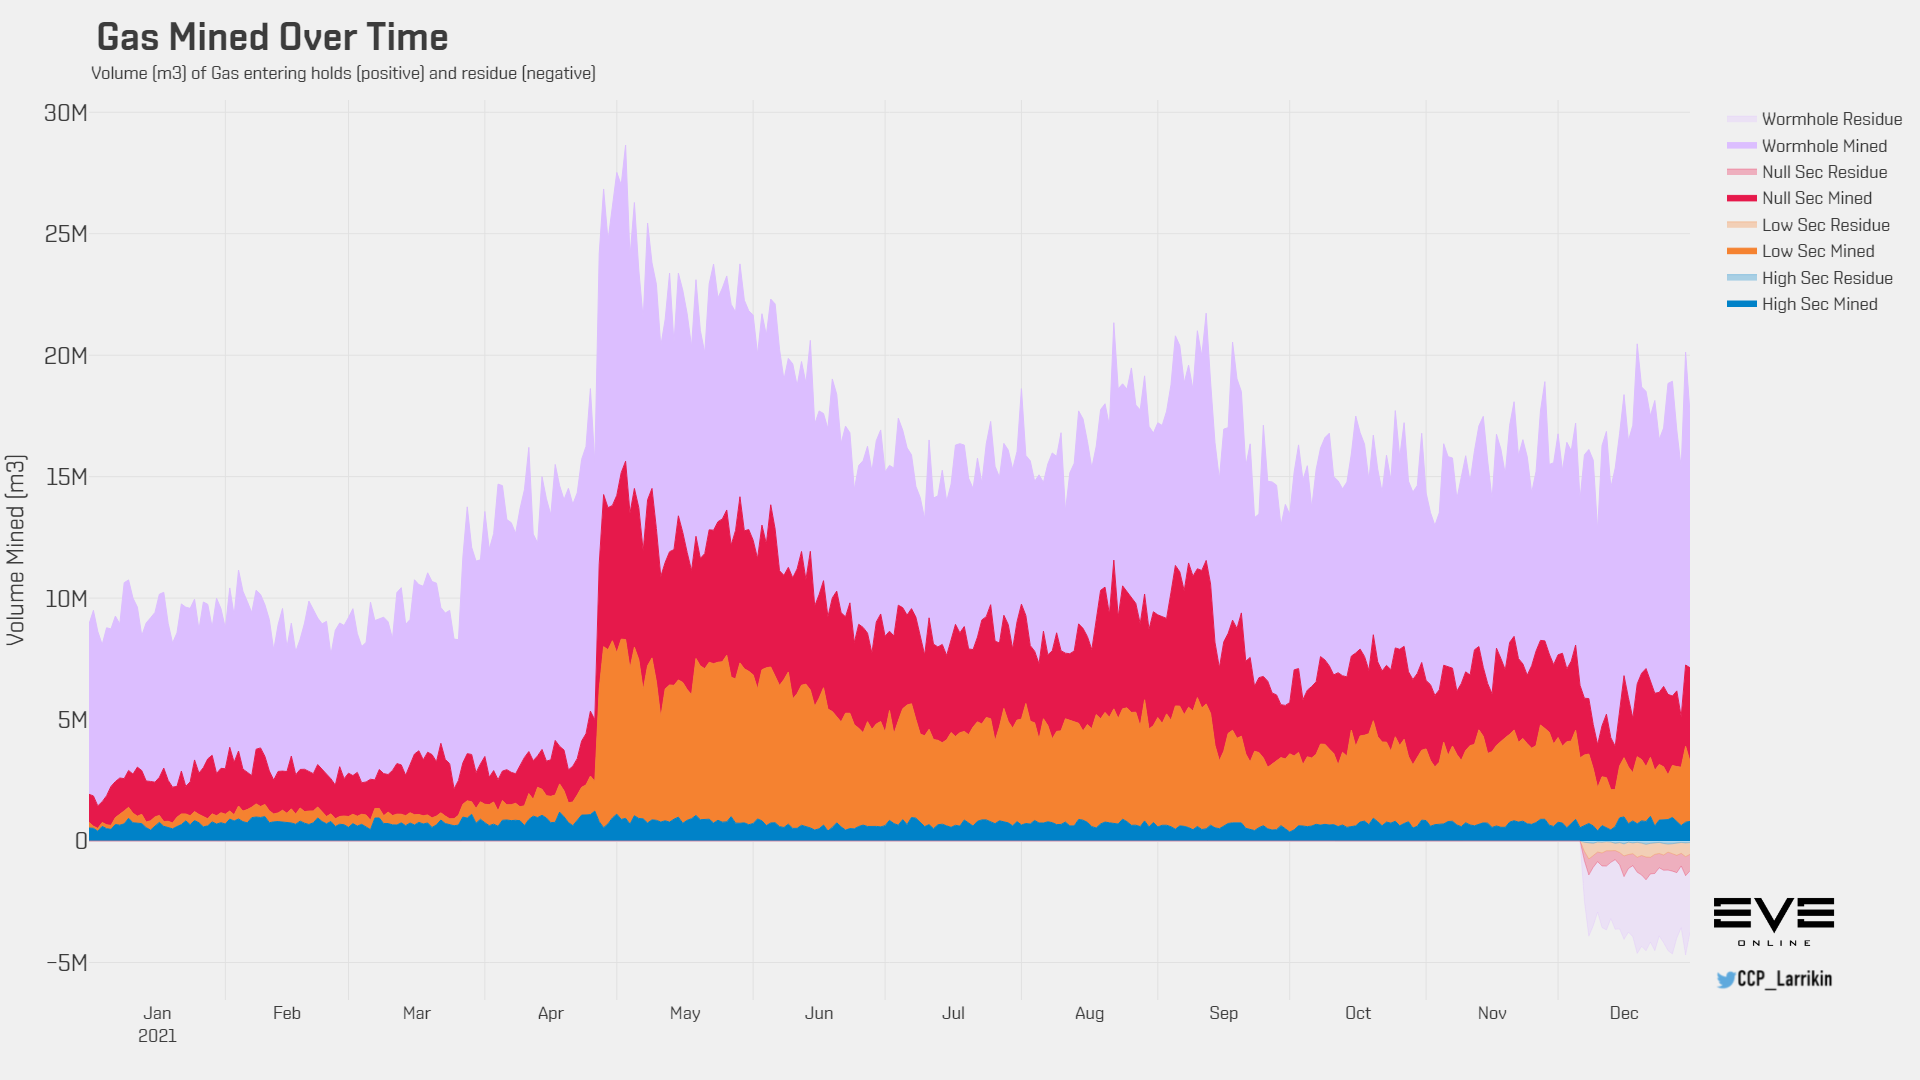Toggle the Null Sec Mined legend entry
The height and width of the screenshot is (1080, 1920).
1800,198
